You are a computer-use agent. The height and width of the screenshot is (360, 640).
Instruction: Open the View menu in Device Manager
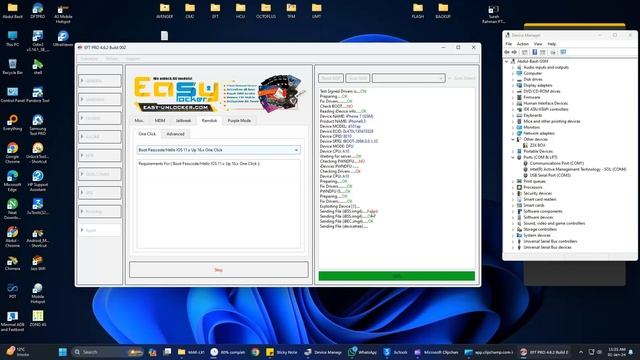click(x=538, y=44)
